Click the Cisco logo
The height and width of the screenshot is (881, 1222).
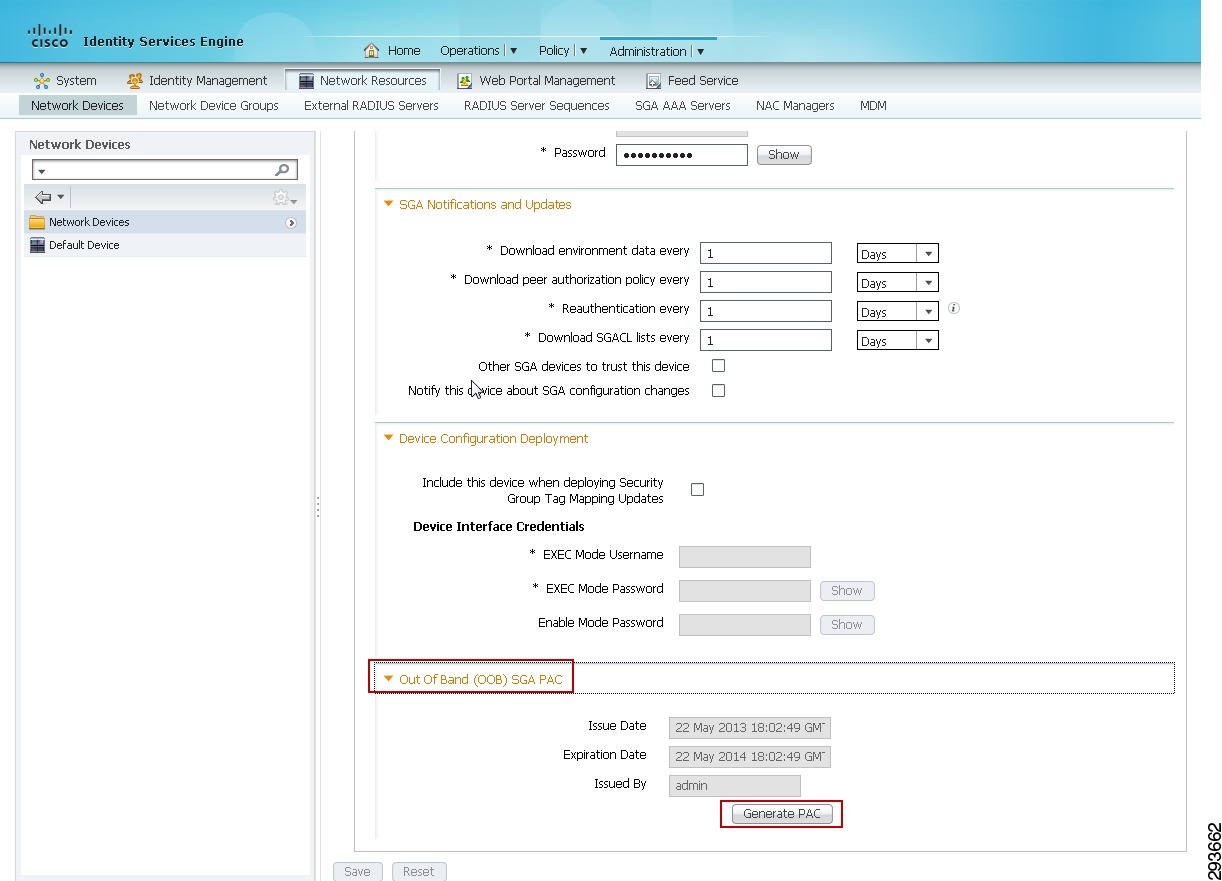[x=50, y=36]
